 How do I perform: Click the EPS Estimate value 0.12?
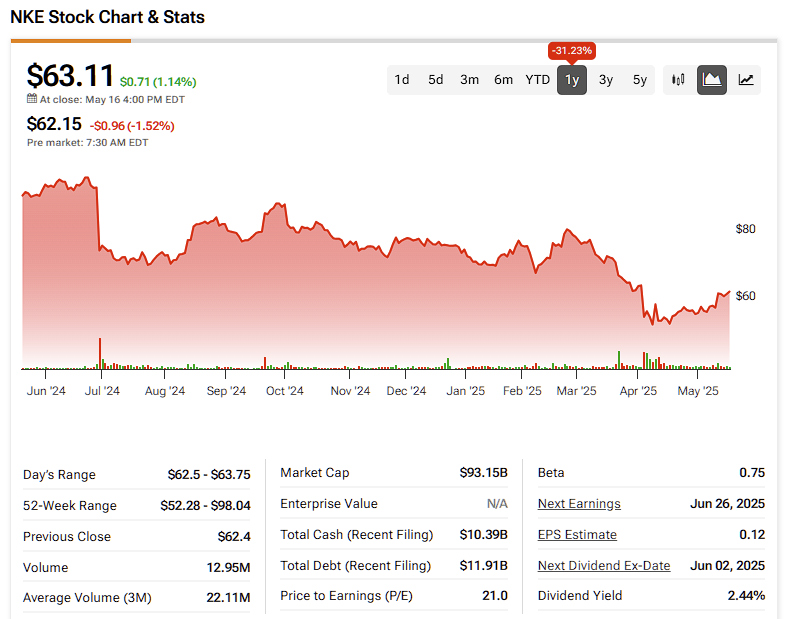tap(752, 535)
